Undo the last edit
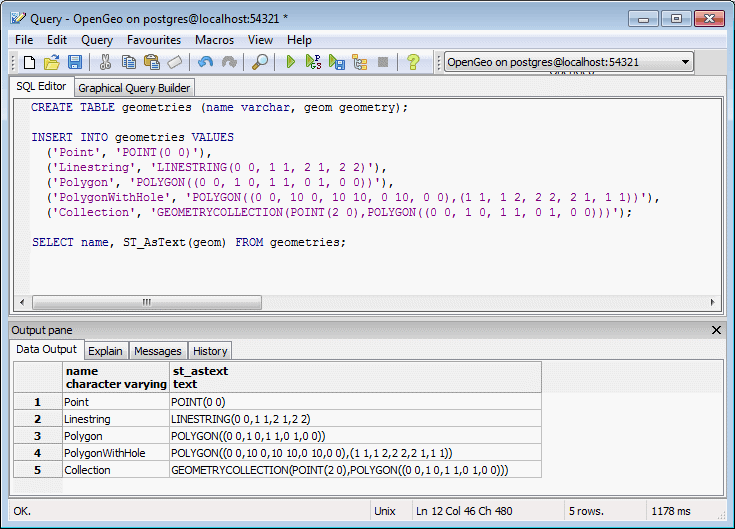735x529 pixels. [206, 62]
